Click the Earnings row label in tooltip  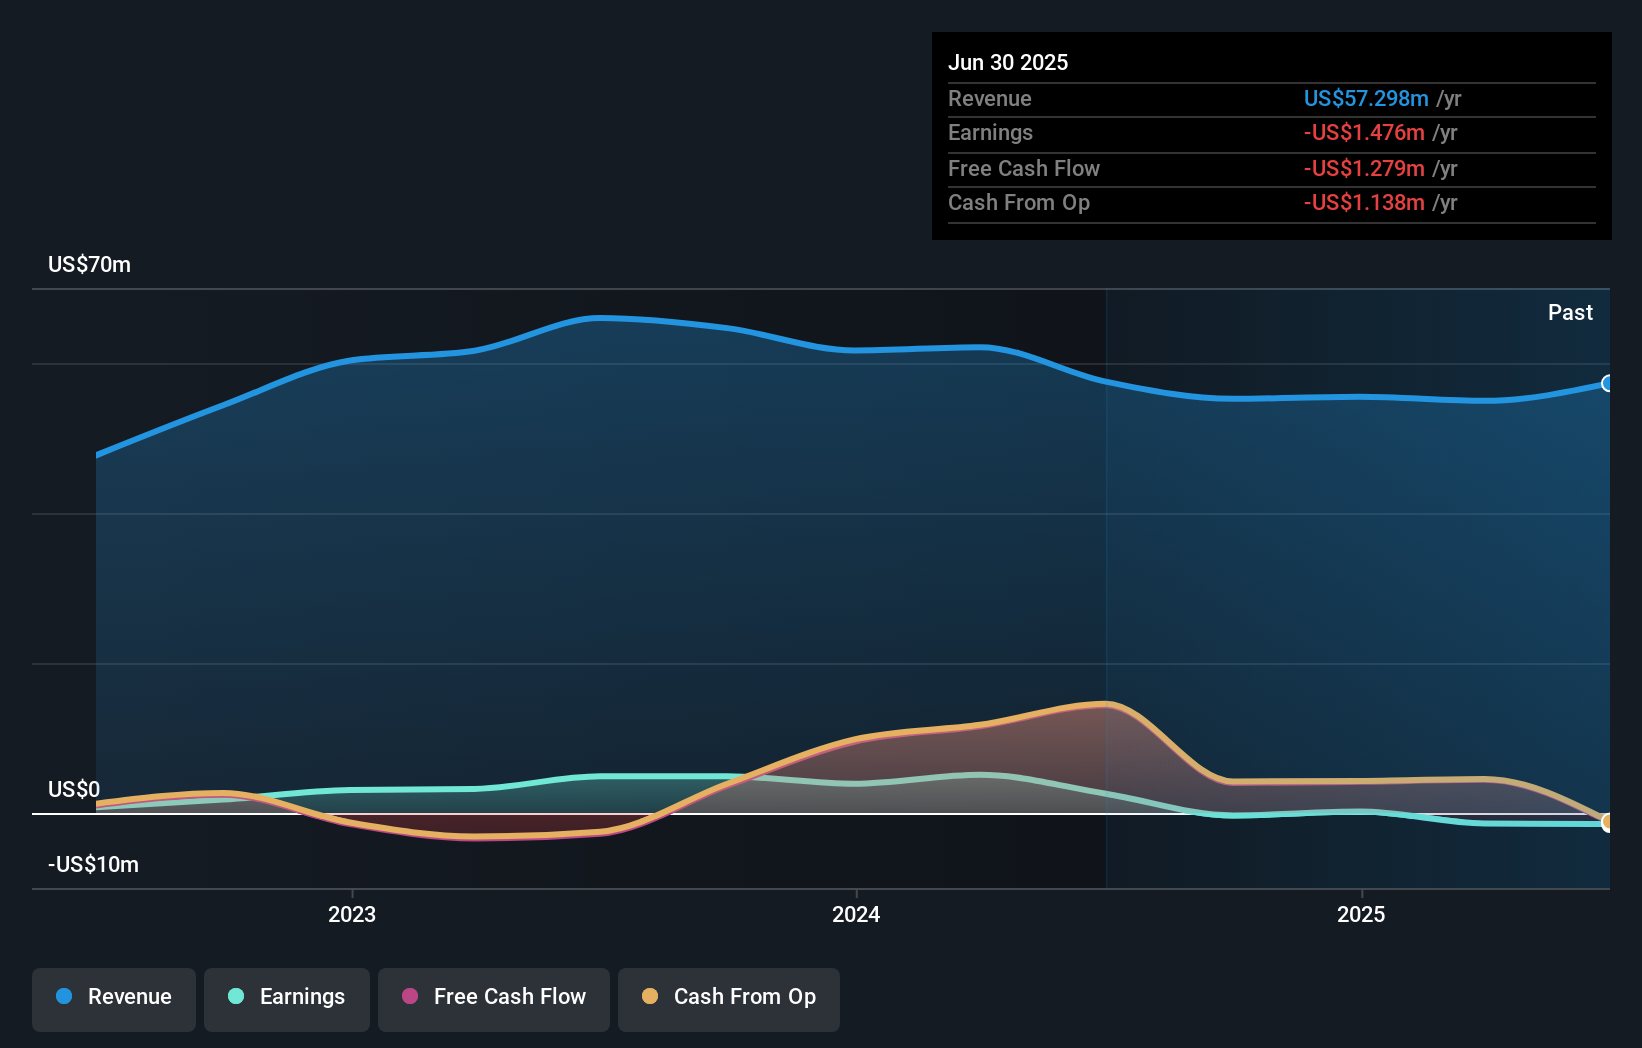pos(990,133)
